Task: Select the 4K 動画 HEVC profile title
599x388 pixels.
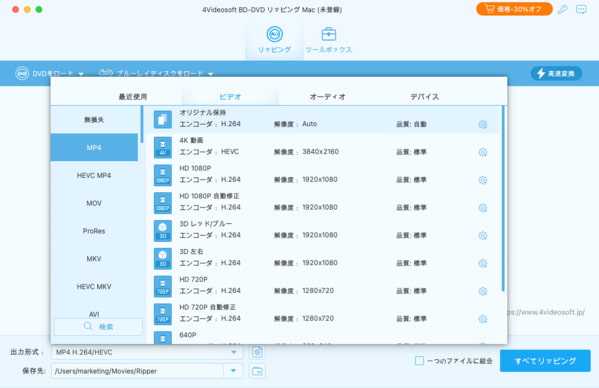Action: [191, 141]
